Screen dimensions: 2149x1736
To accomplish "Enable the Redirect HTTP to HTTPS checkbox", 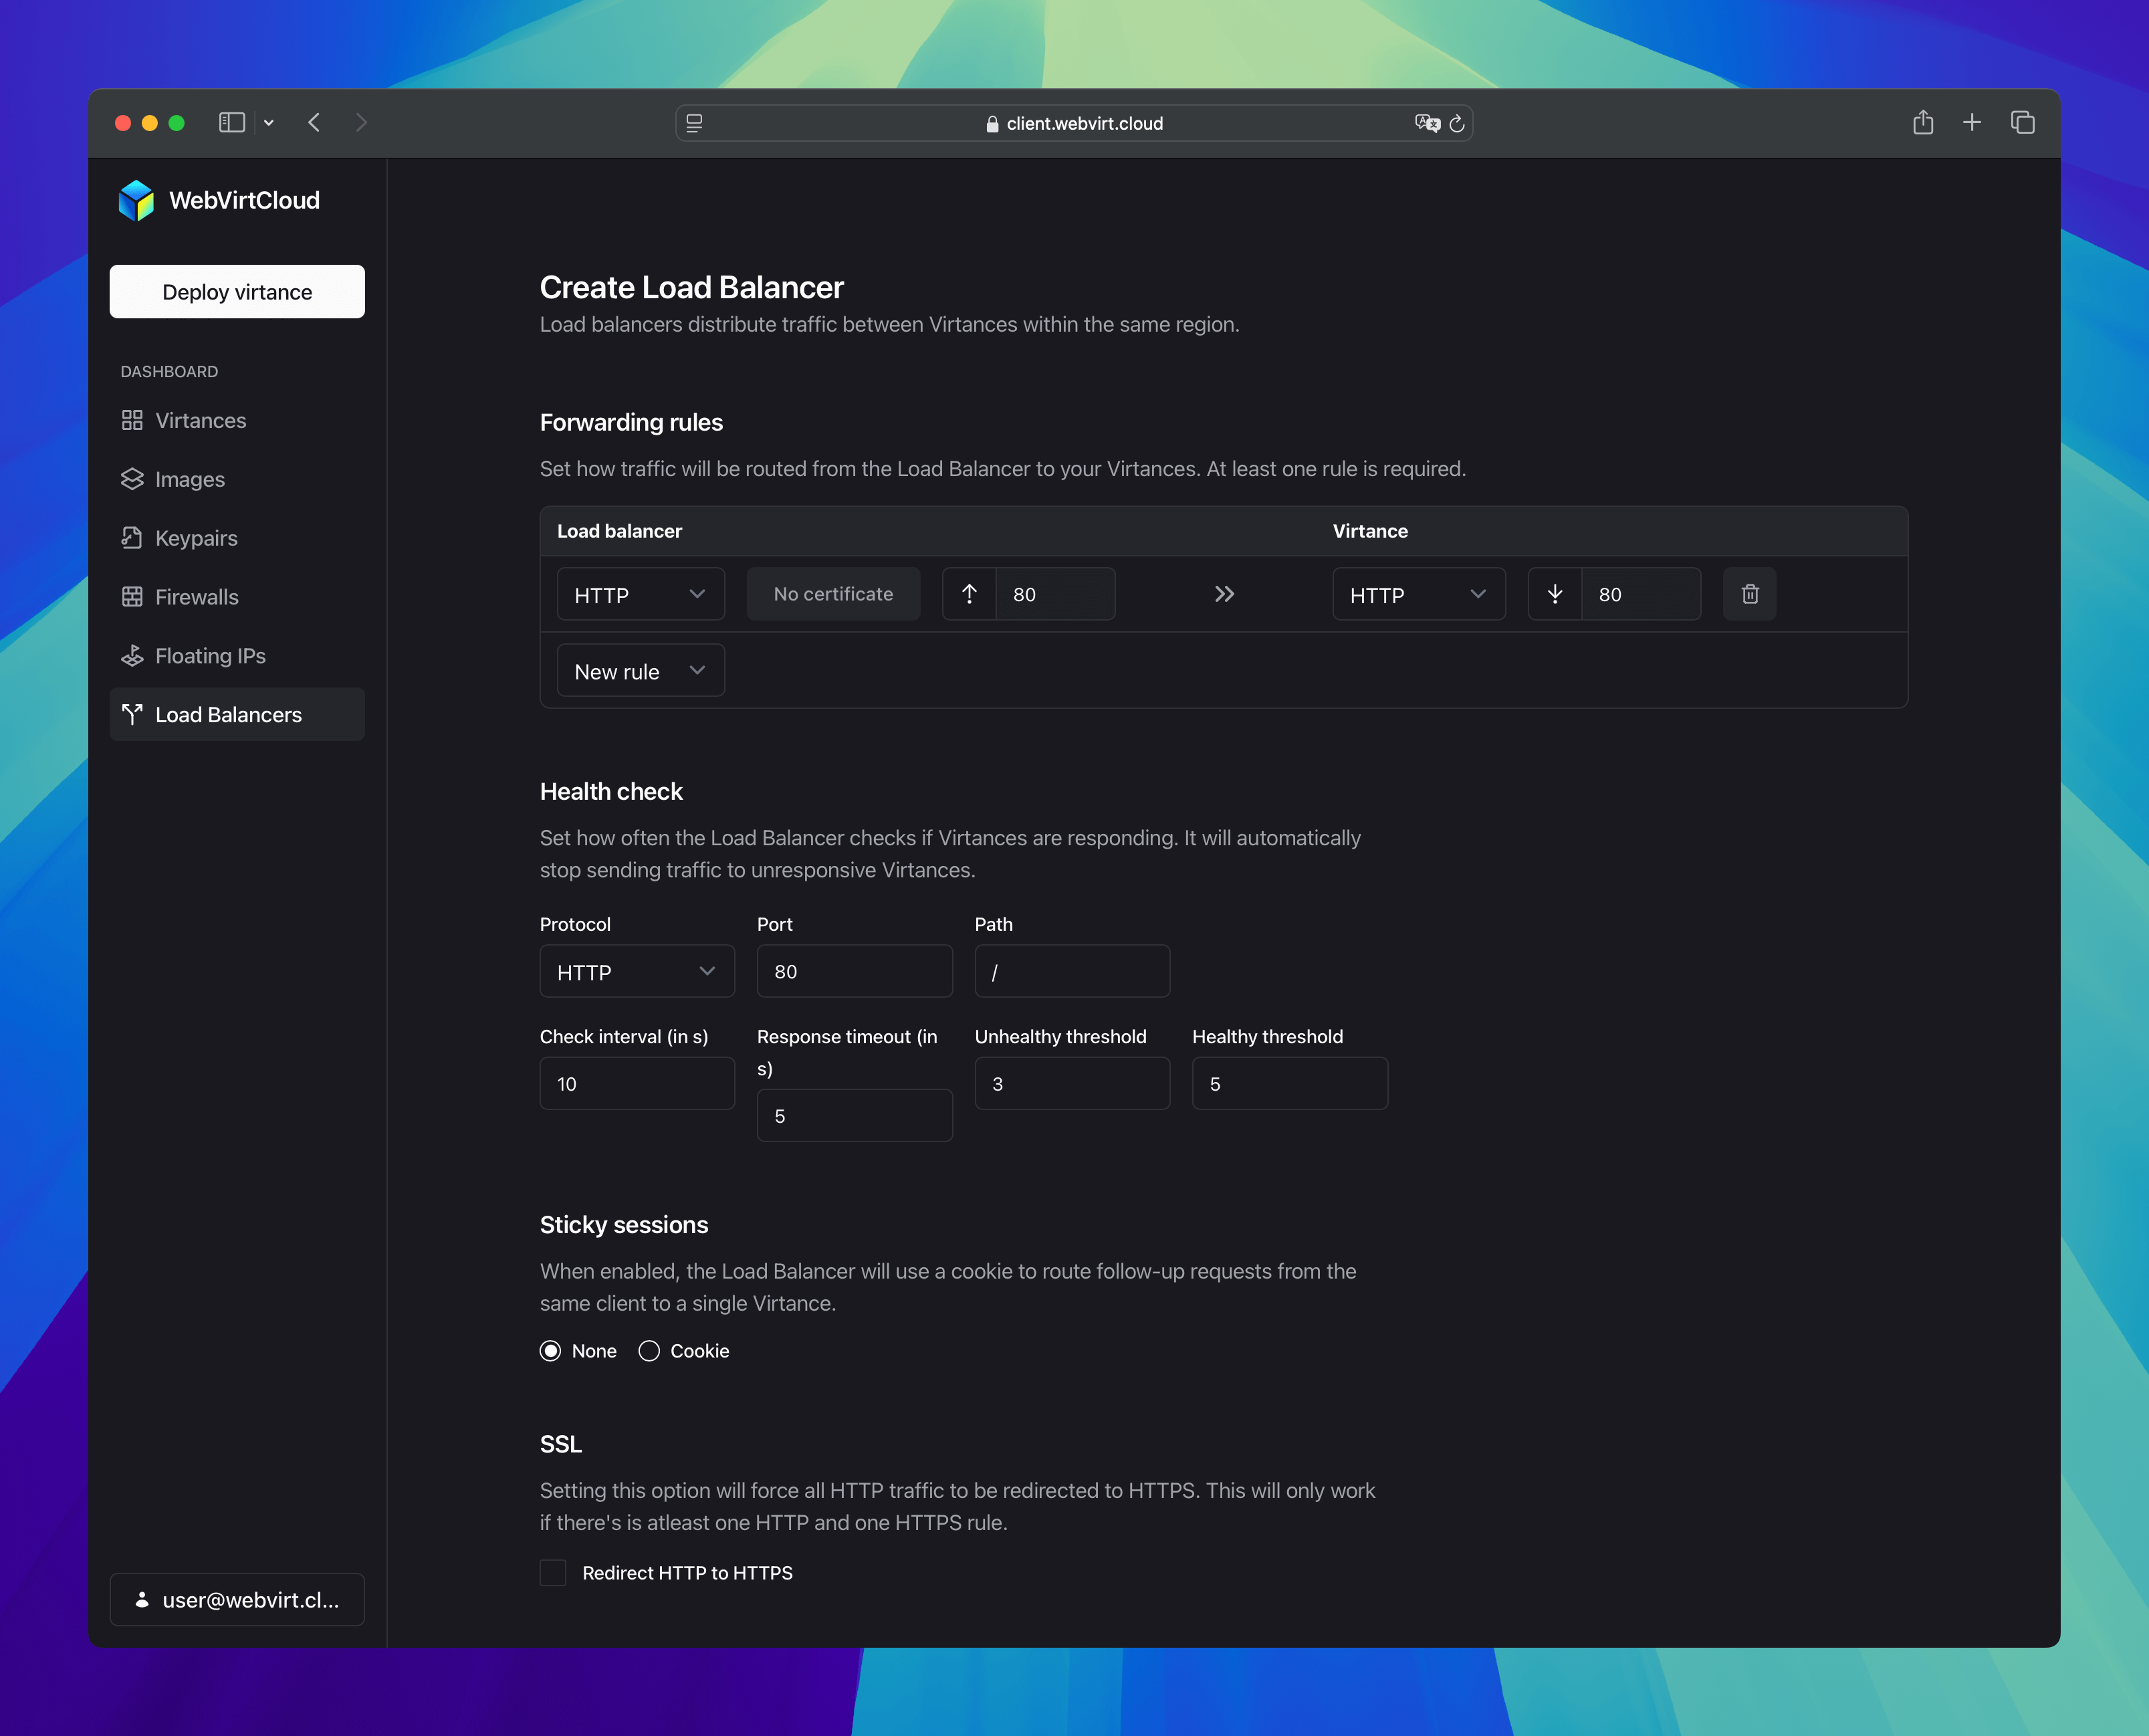I will point(553,1573).
